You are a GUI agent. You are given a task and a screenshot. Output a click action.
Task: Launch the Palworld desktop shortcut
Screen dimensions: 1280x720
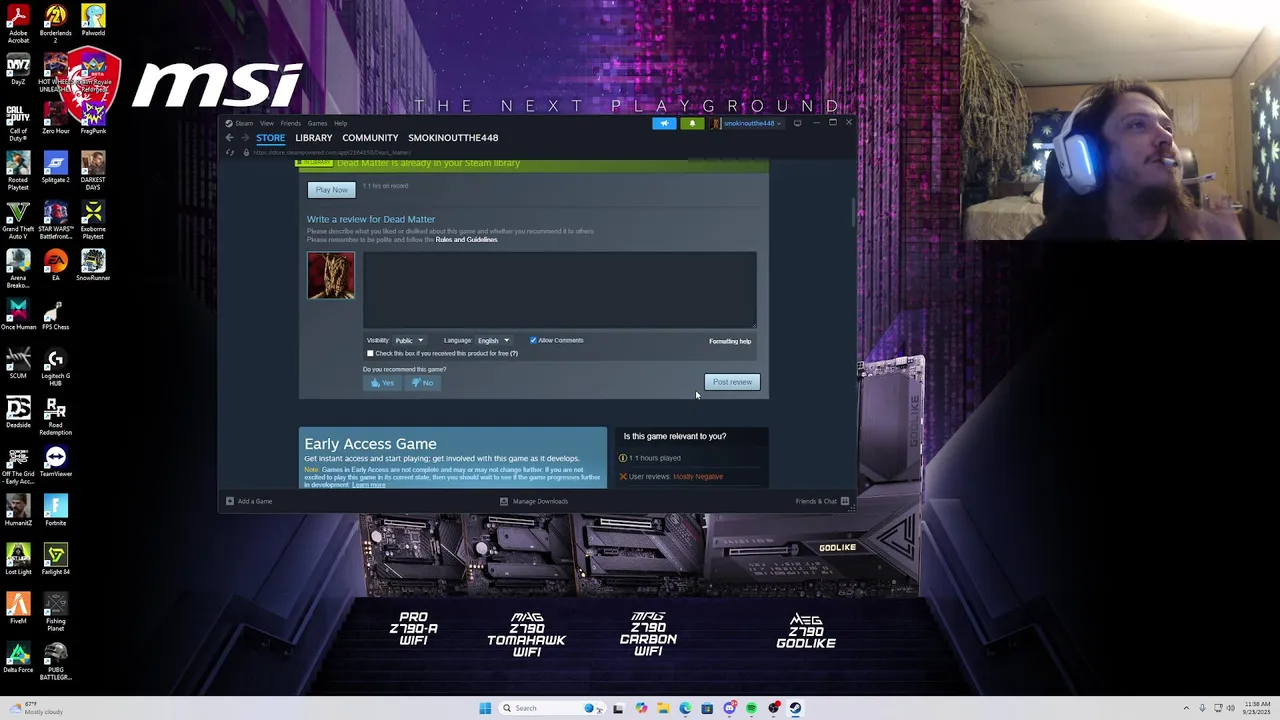pyautogui.click(x=93, y=20)
